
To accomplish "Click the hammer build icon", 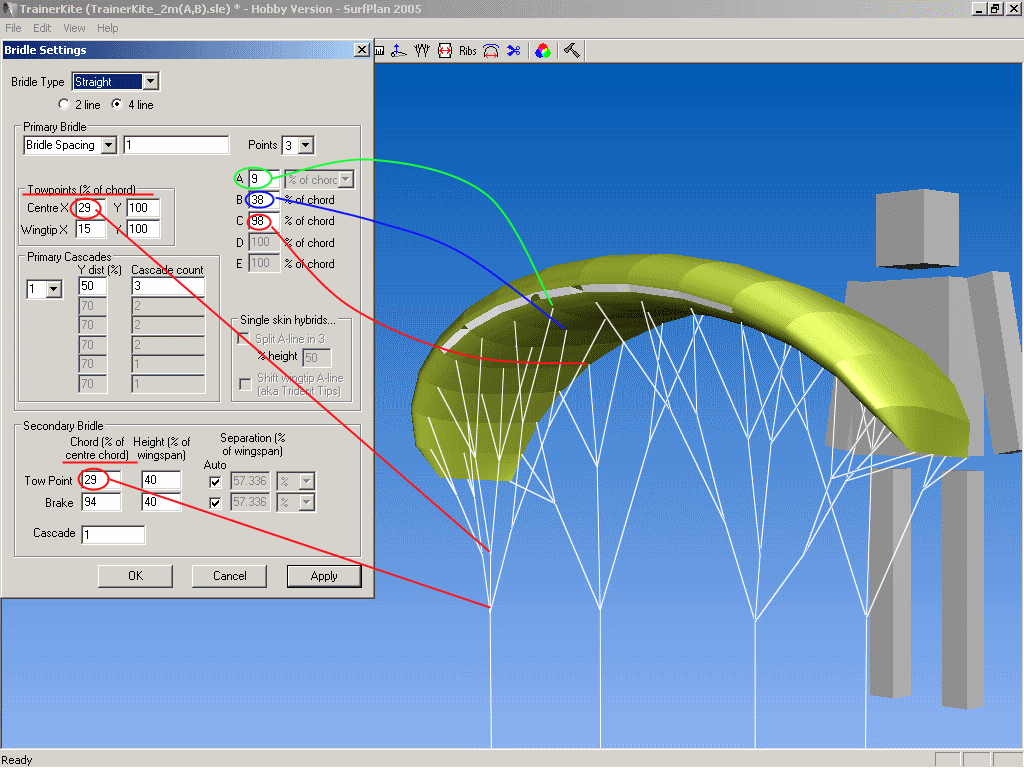I will click(x=572, y=50).
